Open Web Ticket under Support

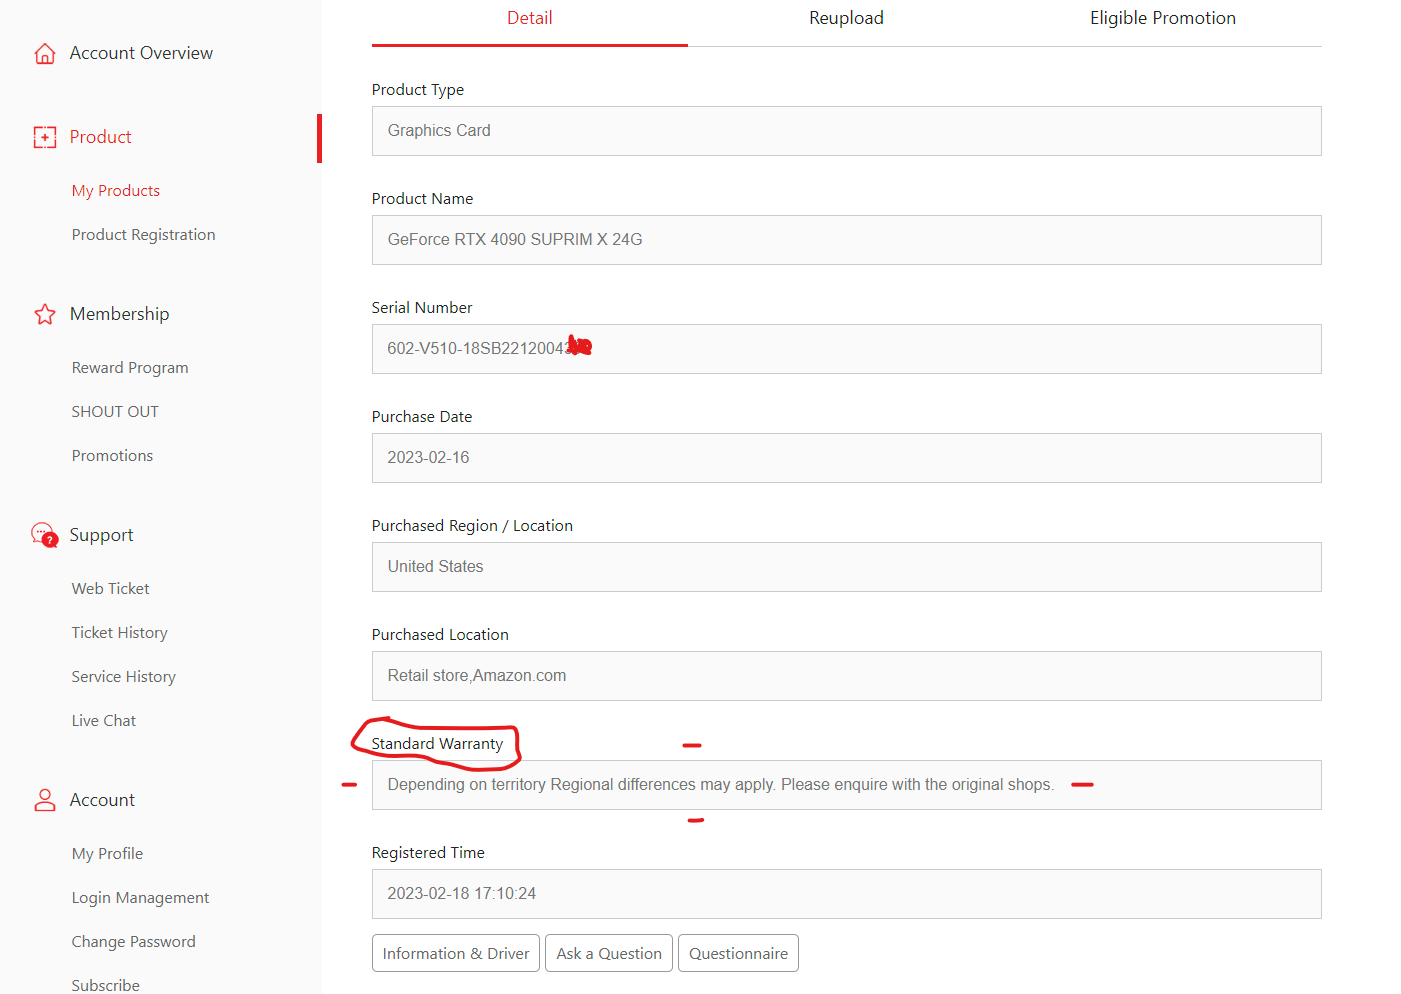[x=110, y=589]
